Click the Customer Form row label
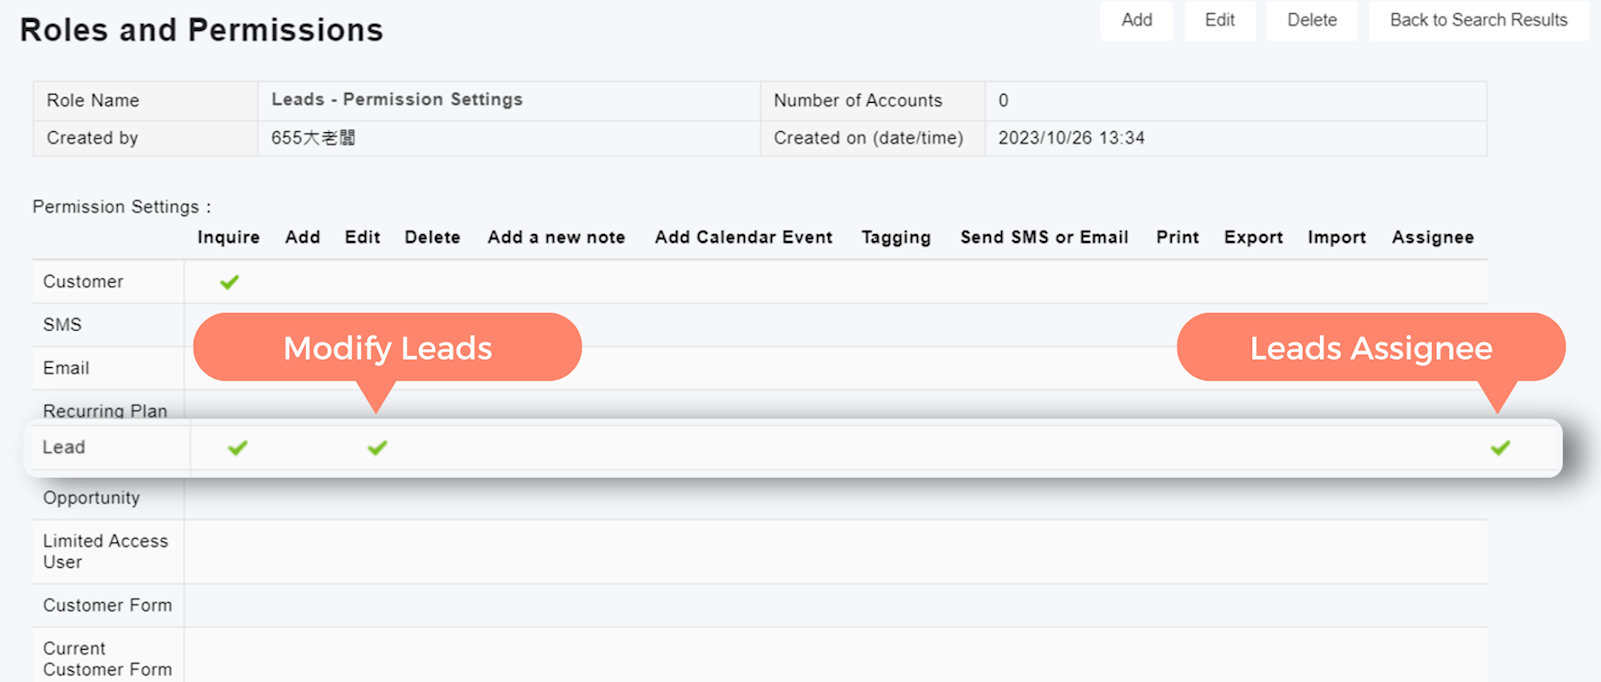This screenshot has height=682, width=1601. point(107,605)
